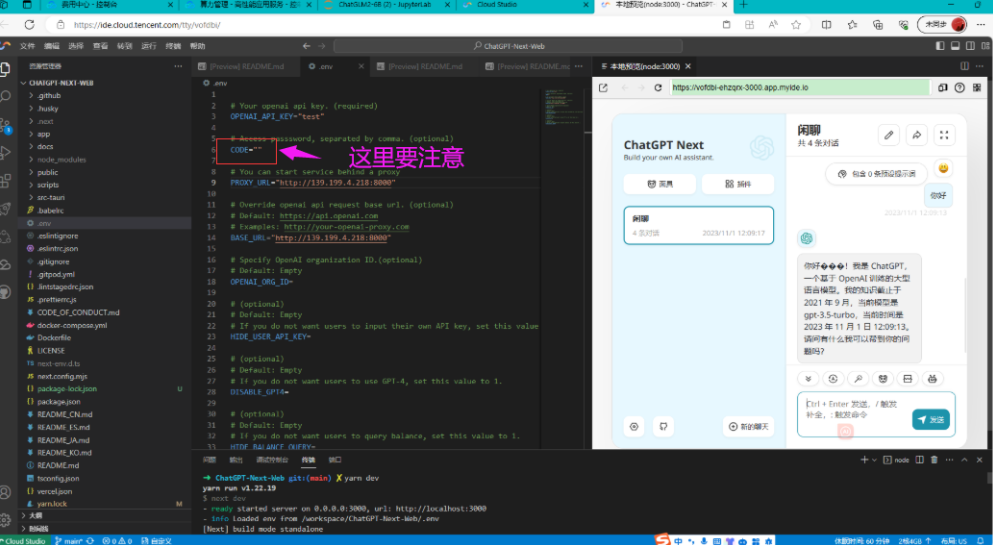Switch to the 本地预览(node:3000) preview tab
Image resolution: width=993 pixels, height=545 pixels.
pyautogui.click(x=644, y=66)
